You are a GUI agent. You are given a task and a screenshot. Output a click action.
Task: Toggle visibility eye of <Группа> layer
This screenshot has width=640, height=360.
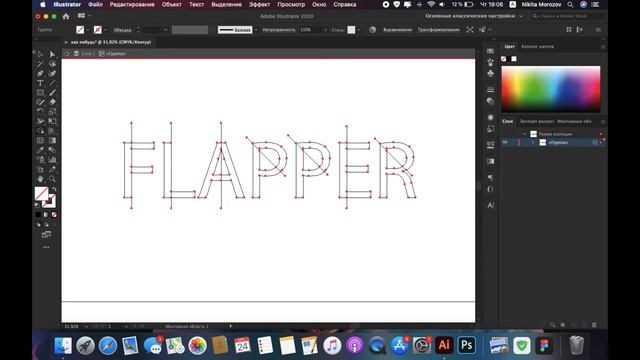point(505,142)
